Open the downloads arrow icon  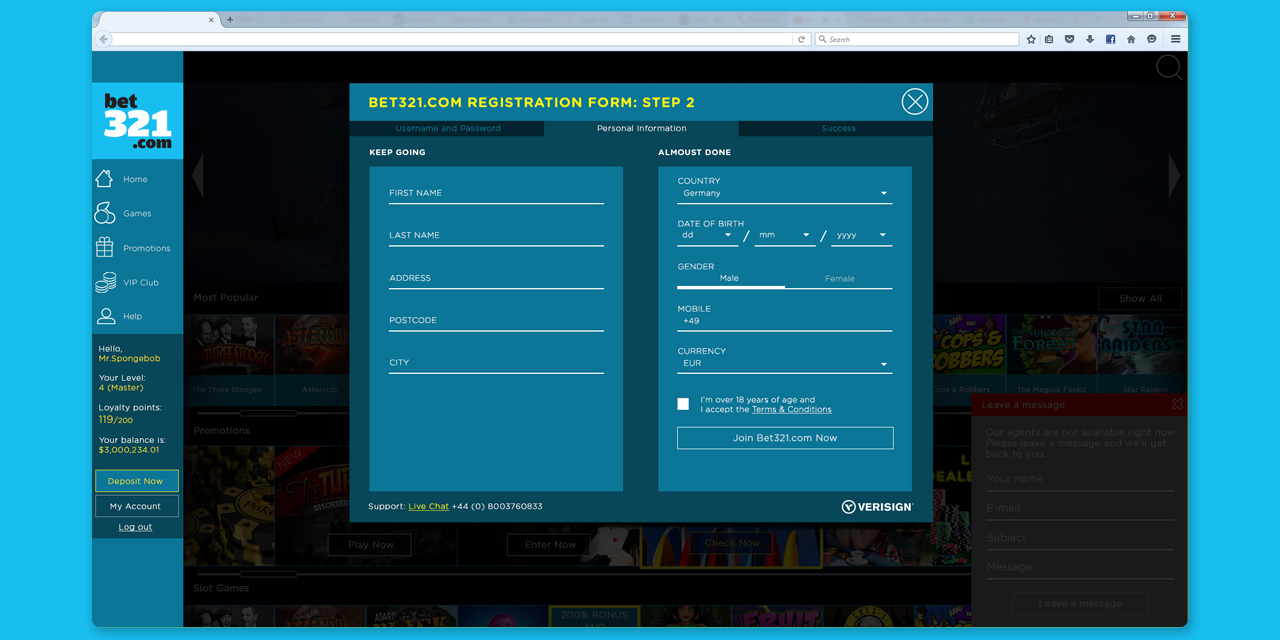pos(1089,39)
